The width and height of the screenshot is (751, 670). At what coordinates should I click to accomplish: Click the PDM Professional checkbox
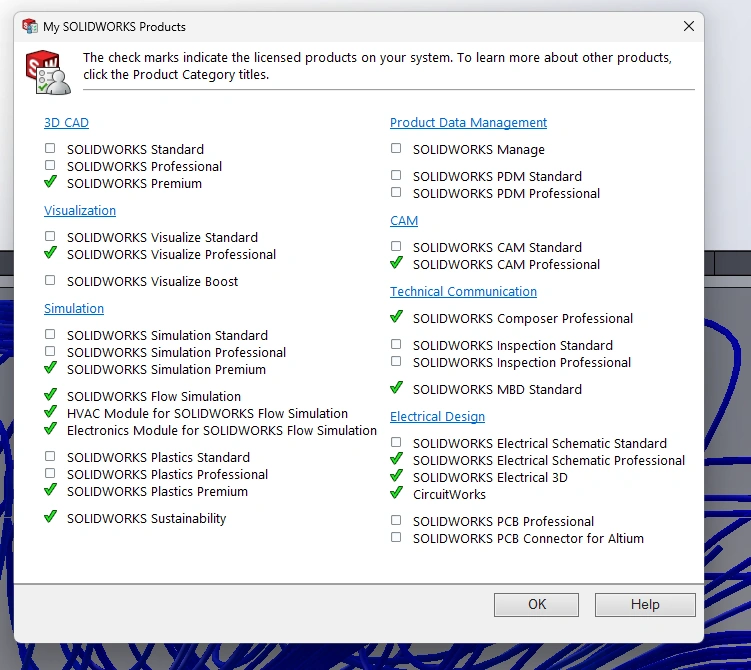(396, 192)
